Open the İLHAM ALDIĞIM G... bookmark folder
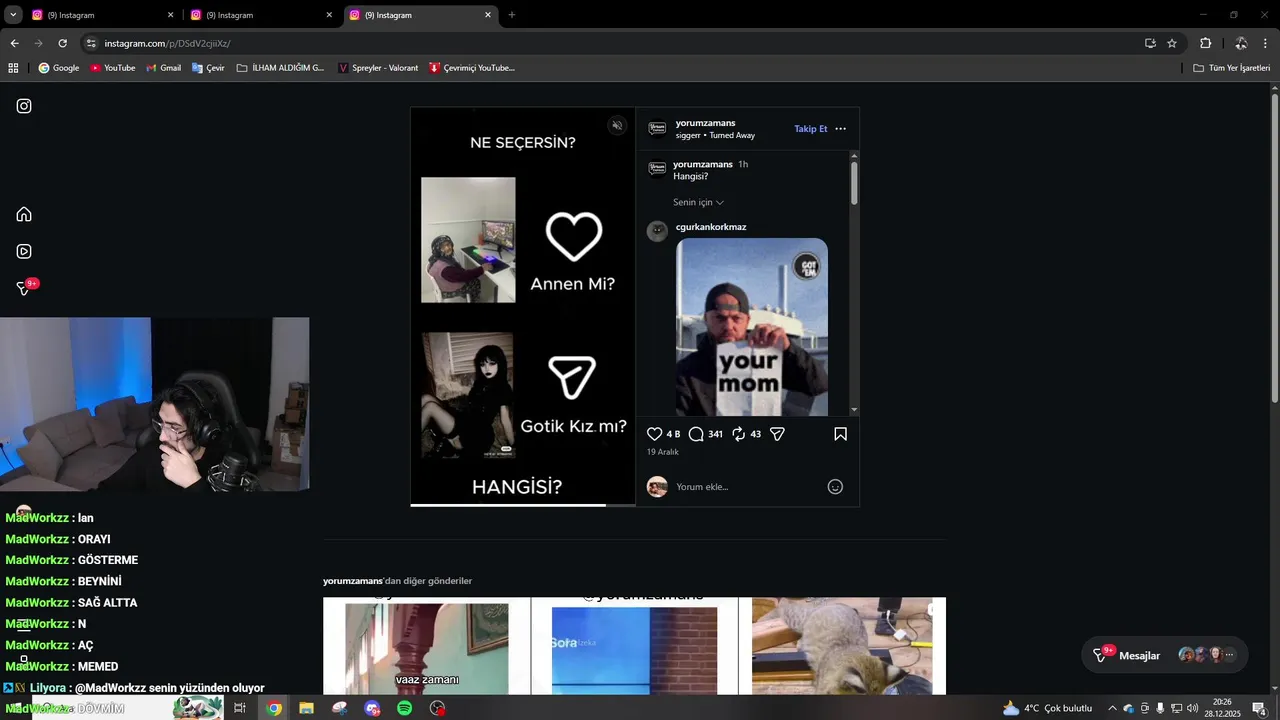Image resolution: width=1280 pixels, height=720 pixels. (x=281, y=68)
